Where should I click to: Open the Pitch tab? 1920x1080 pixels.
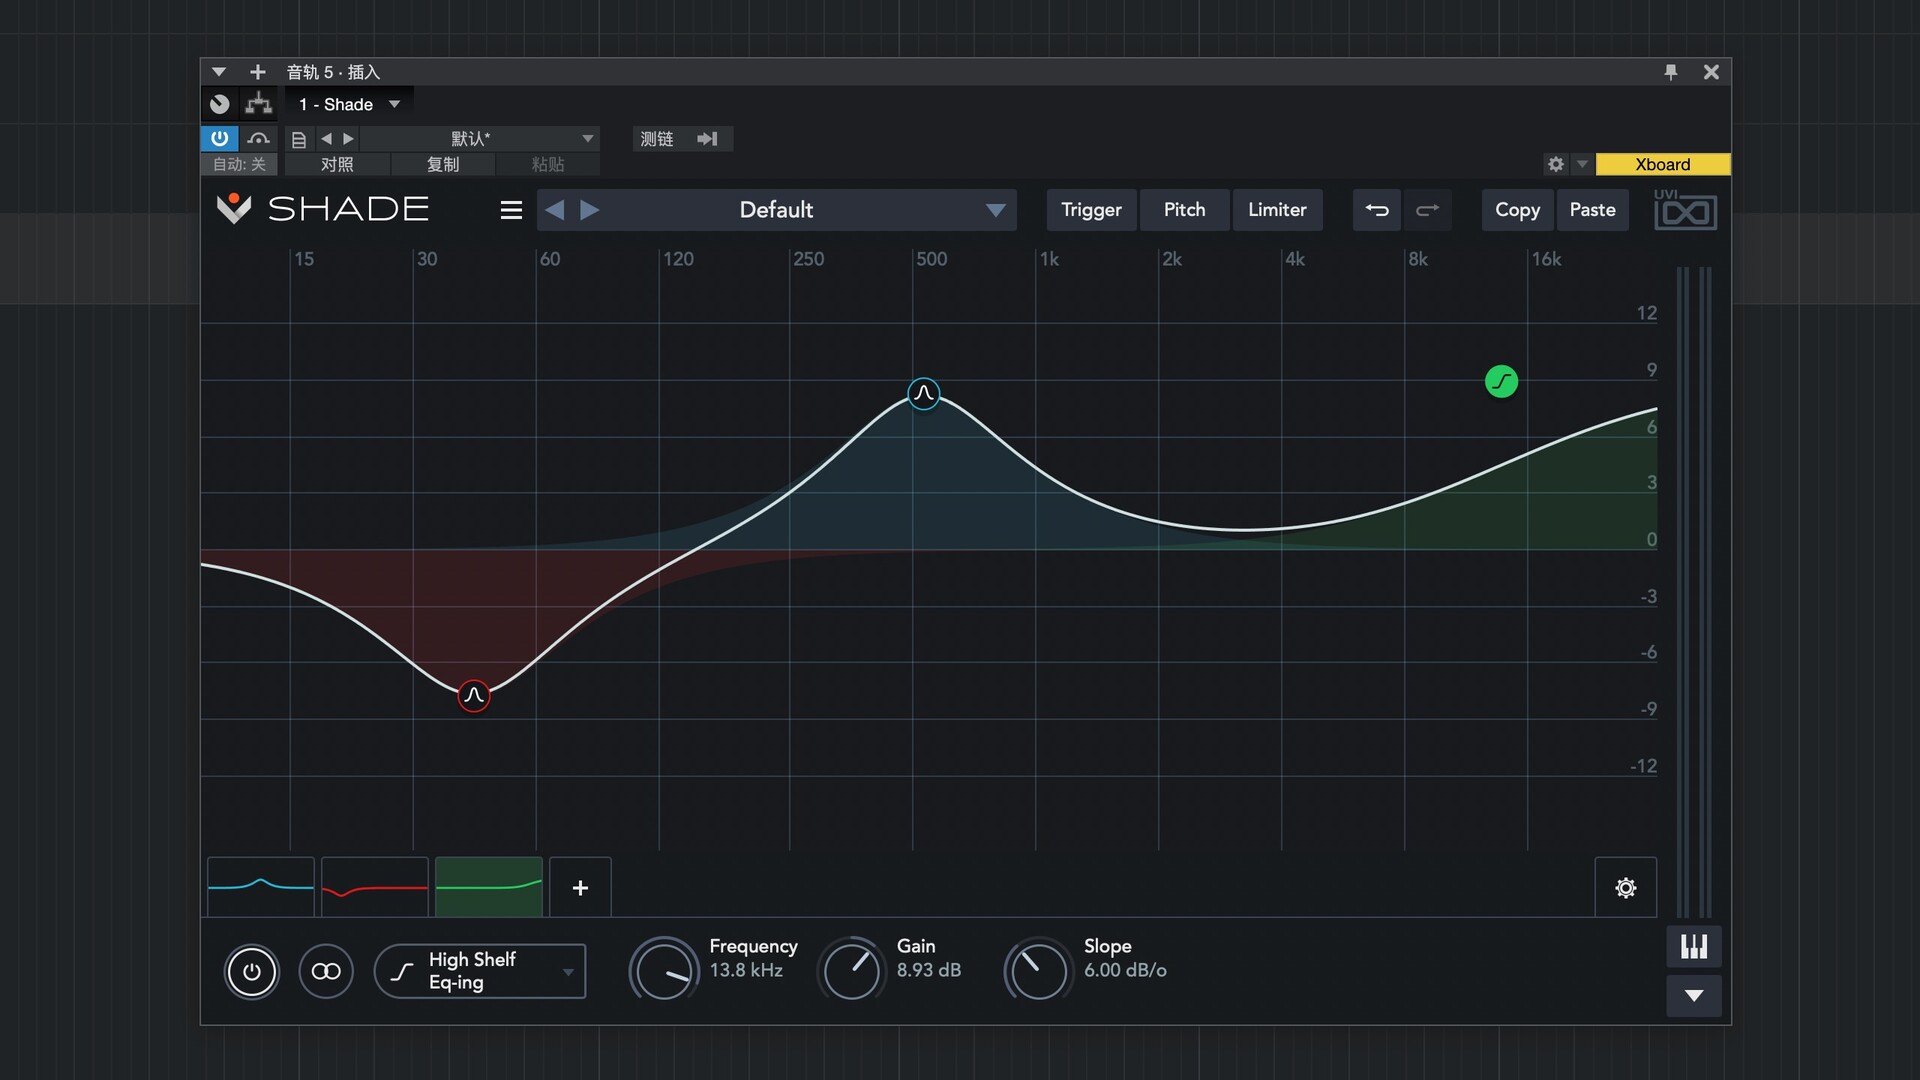pyautogui.click(x=1184, y=210)
